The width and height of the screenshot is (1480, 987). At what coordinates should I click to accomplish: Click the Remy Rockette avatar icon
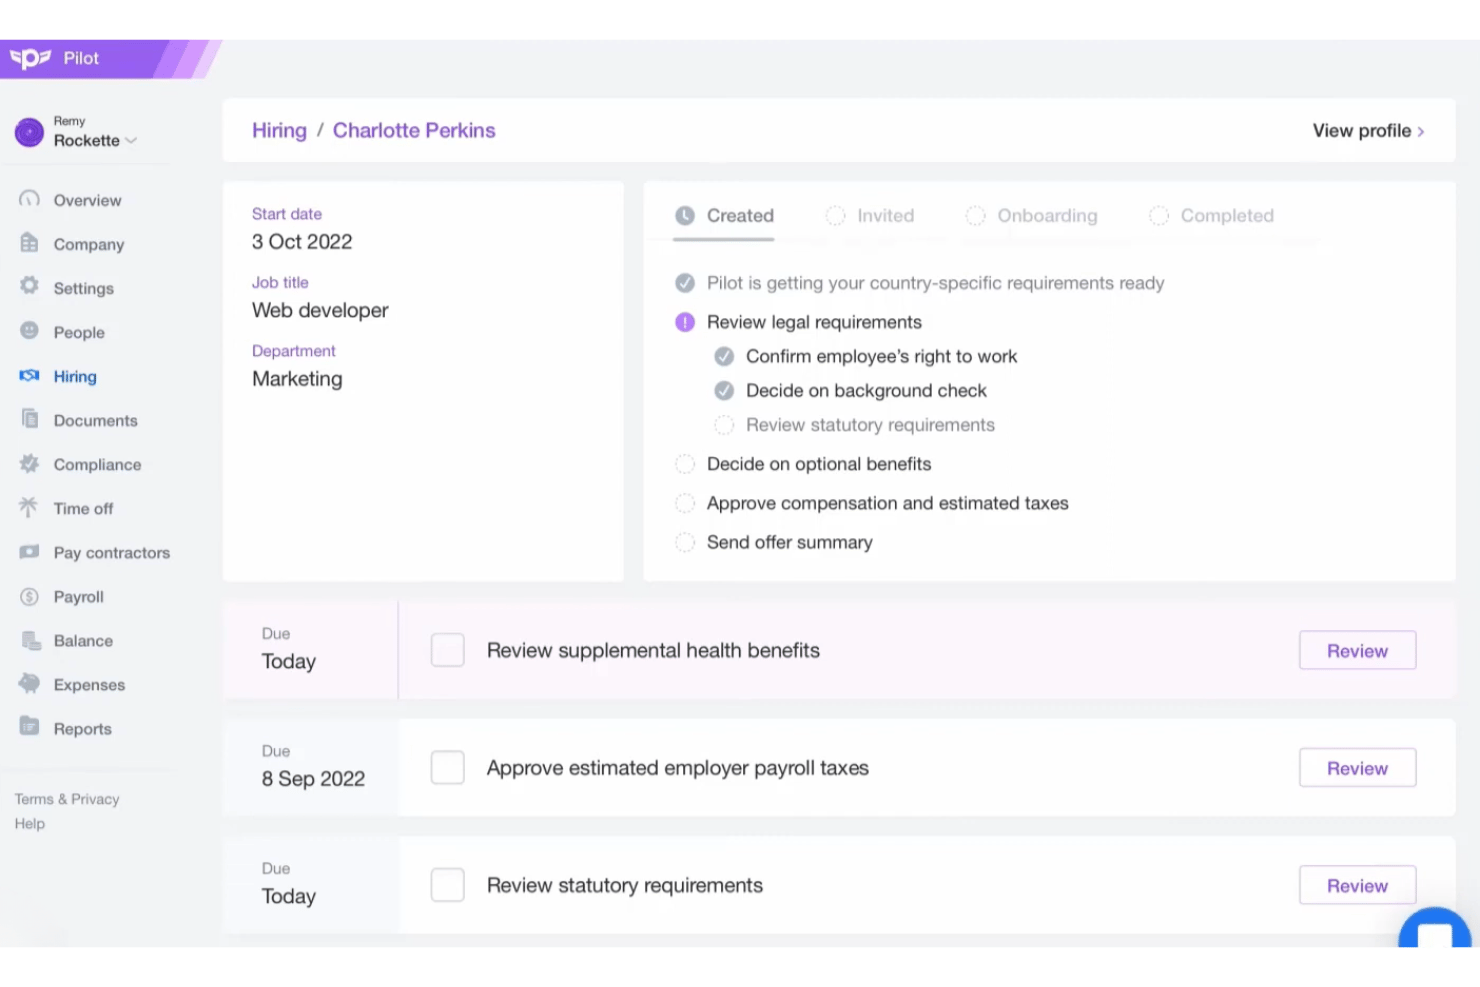29,131
